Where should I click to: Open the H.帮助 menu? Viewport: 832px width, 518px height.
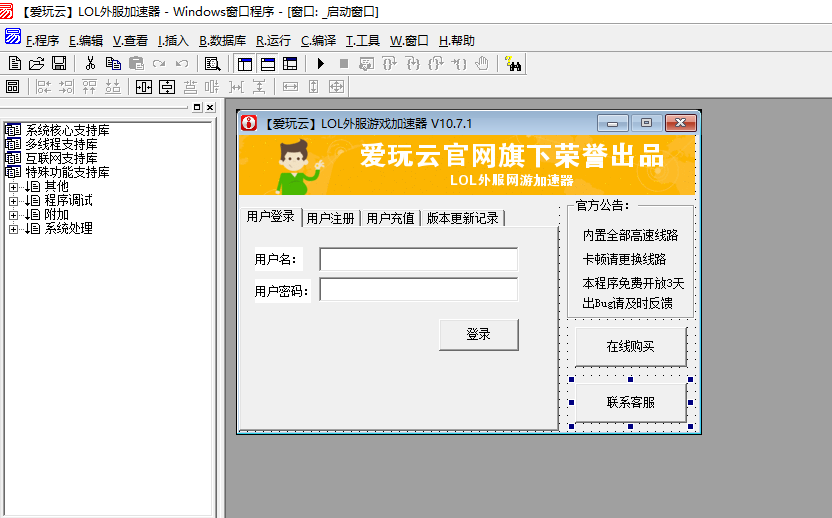click(457, 41)
